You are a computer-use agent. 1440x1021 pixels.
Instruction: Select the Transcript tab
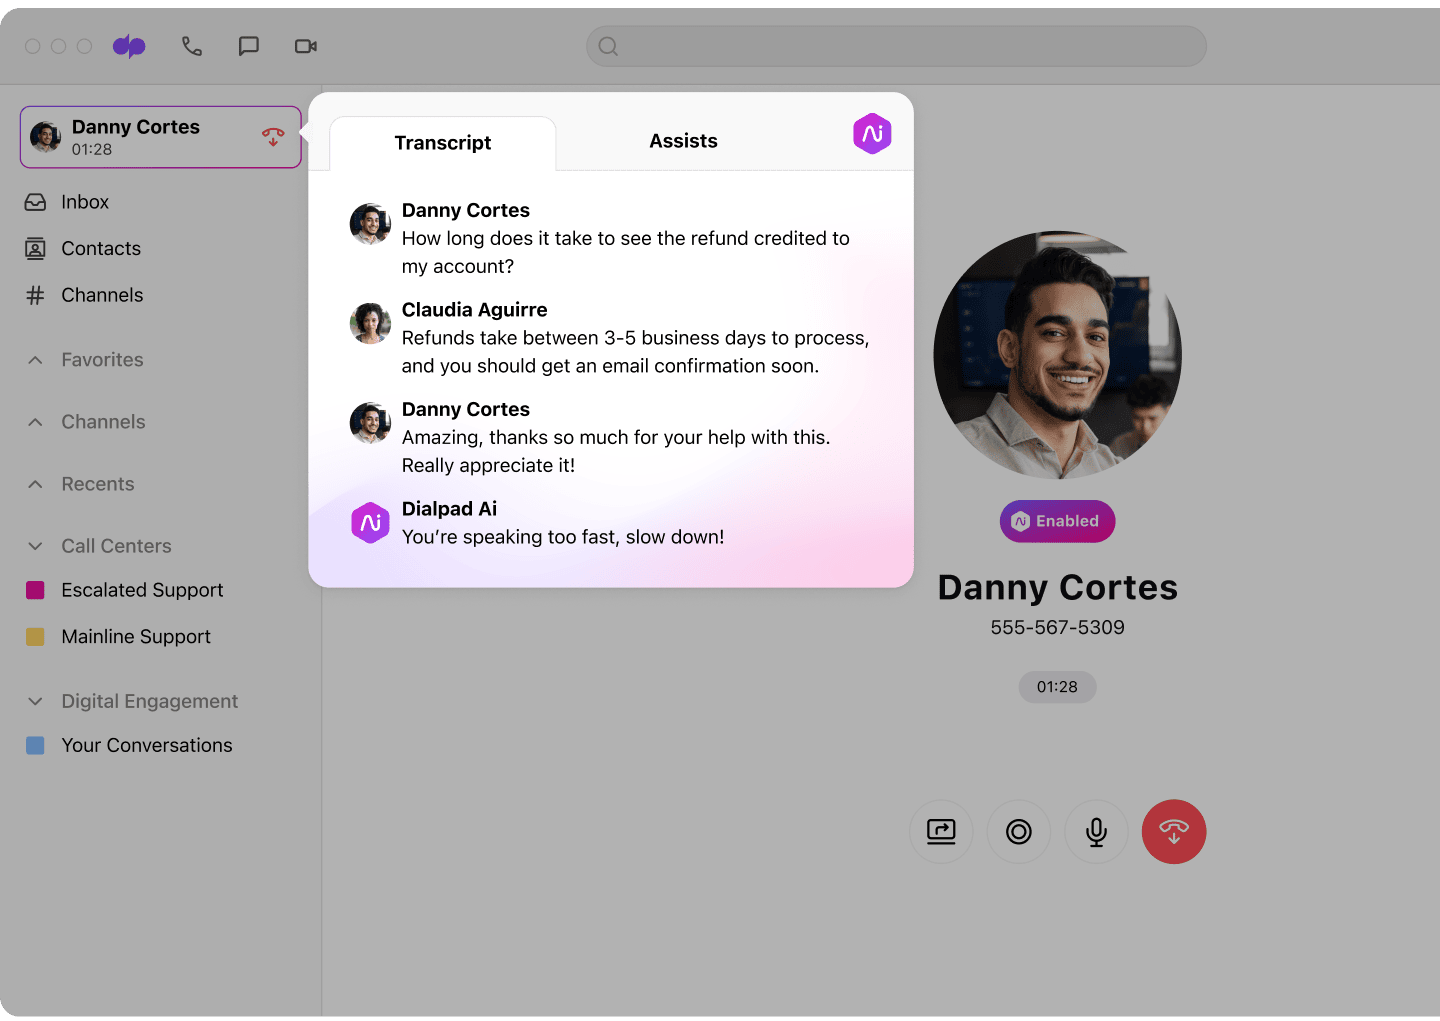(443, 143)
